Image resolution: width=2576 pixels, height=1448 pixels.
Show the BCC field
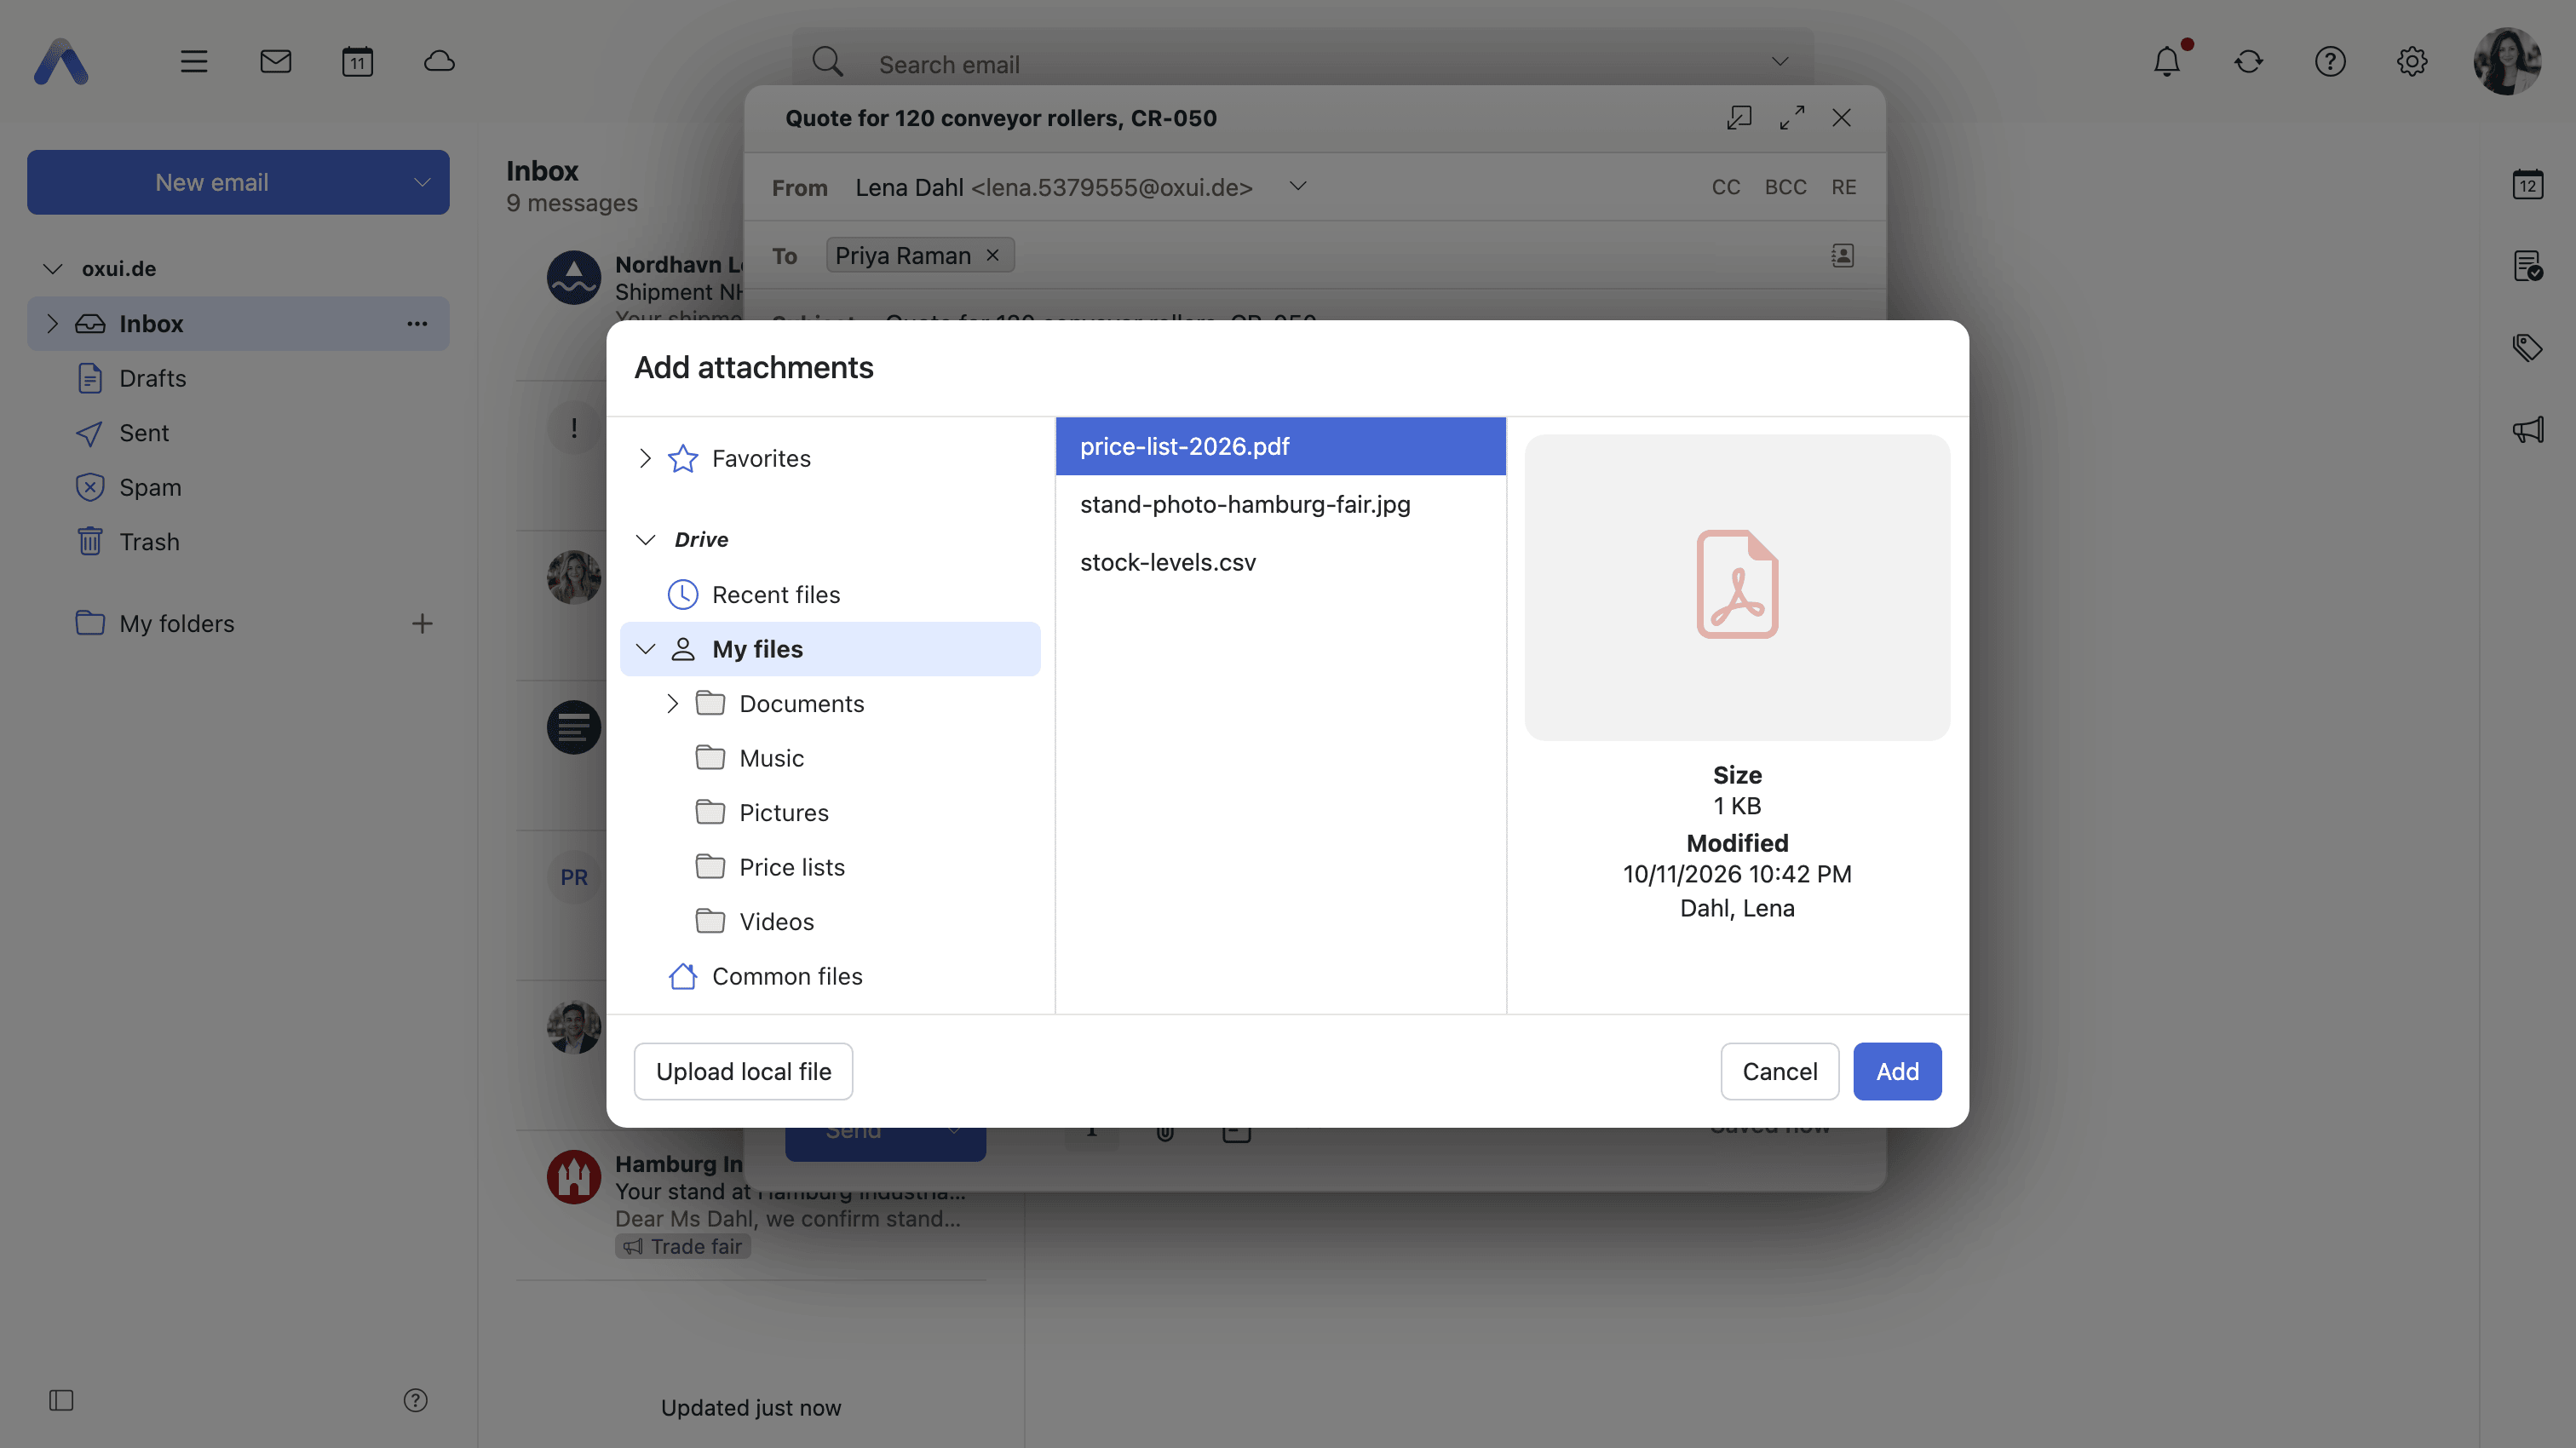(x=1785, y=187)
